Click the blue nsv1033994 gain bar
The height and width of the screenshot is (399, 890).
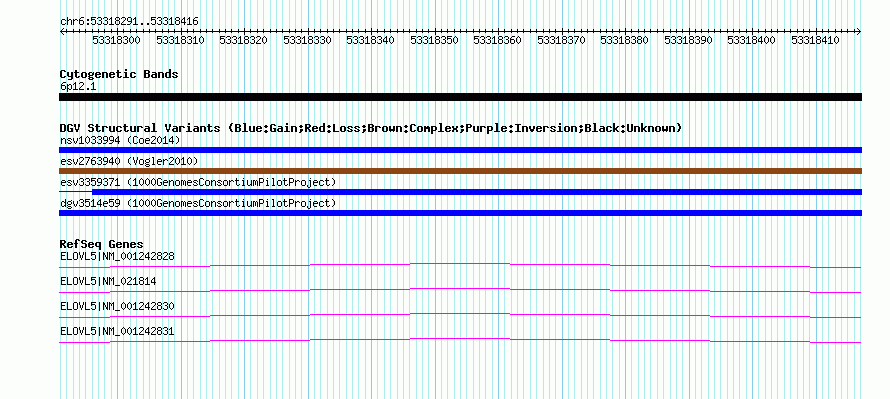click(x=460, y=150)
